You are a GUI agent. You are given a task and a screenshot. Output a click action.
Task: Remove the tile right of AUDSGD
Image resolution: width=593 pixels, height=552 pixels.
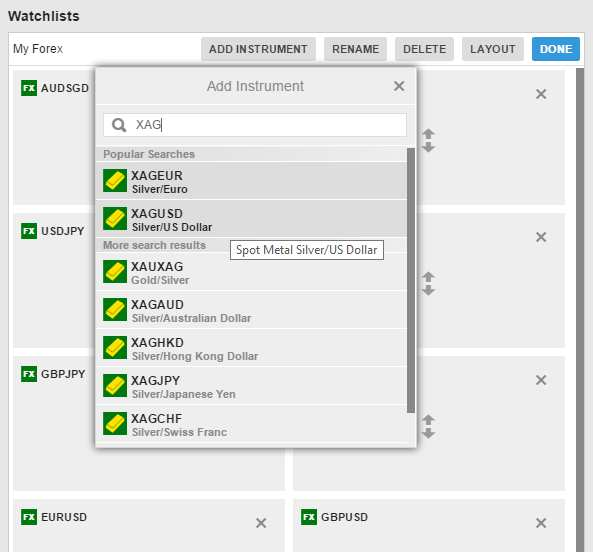pyautogui.click(x=541, y=94)
